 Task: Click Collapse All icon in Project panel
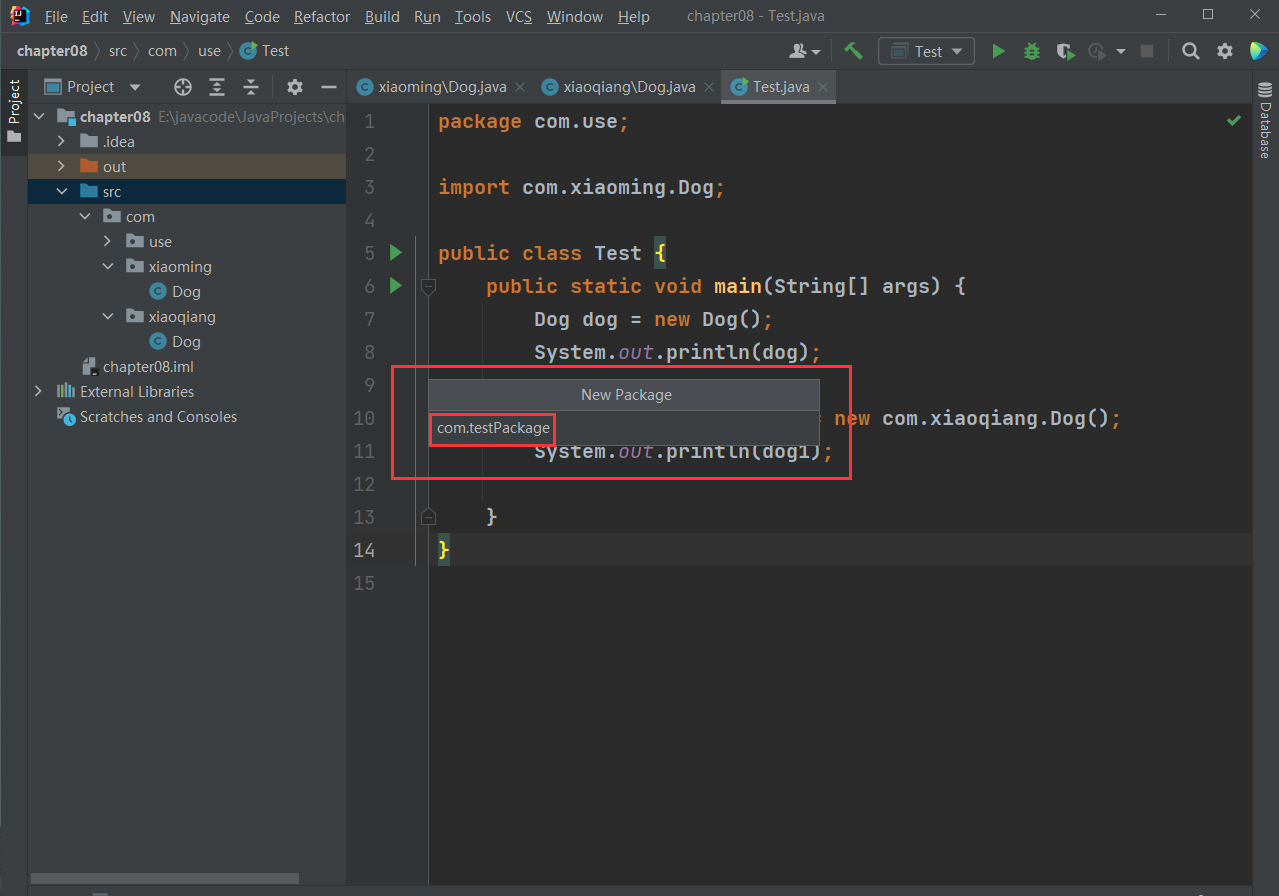click(x=251, y=87)
